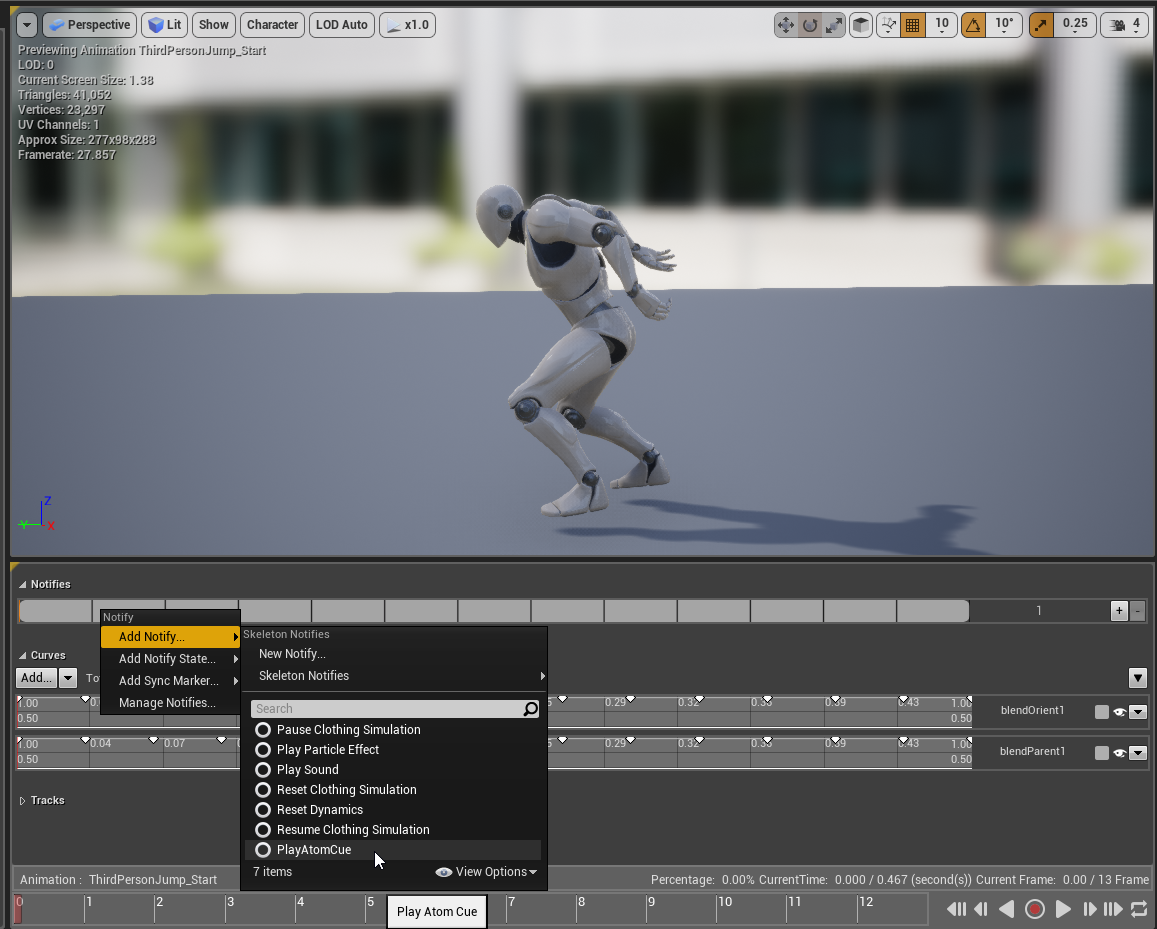Screen dimensions: 1157x929
Task: Open the Character menu
Action: click(272, 25)
